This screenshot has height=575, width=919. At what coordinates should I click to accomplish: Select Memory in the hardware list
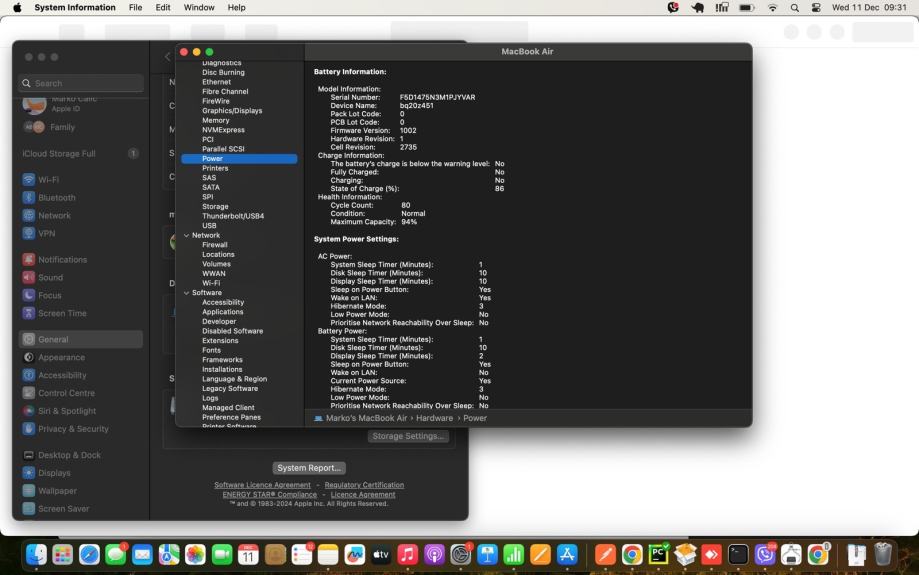click(x=216, y=120)
